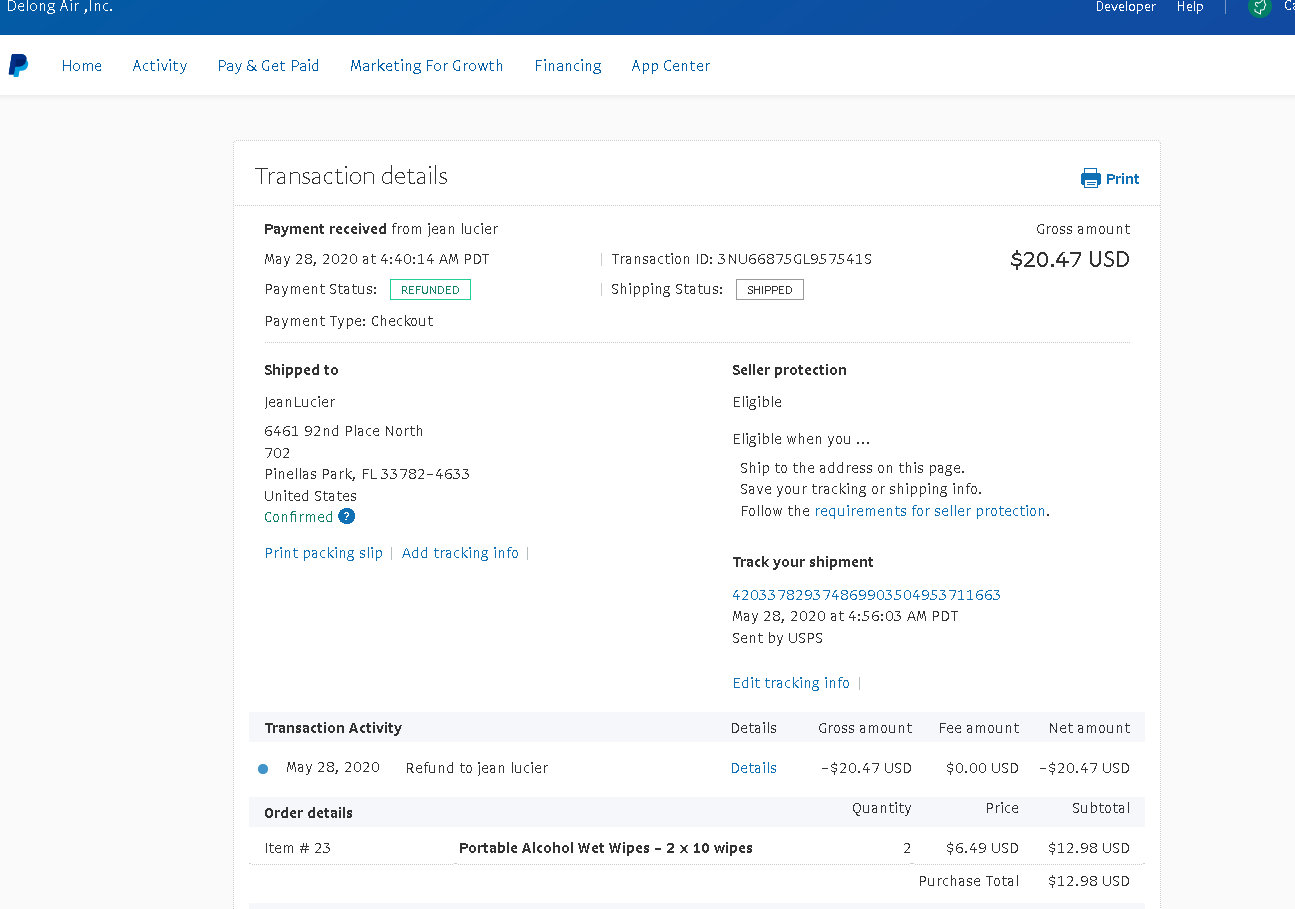
Task: Open the App Center
Action: pyautogui.click(x=670, y=66)
